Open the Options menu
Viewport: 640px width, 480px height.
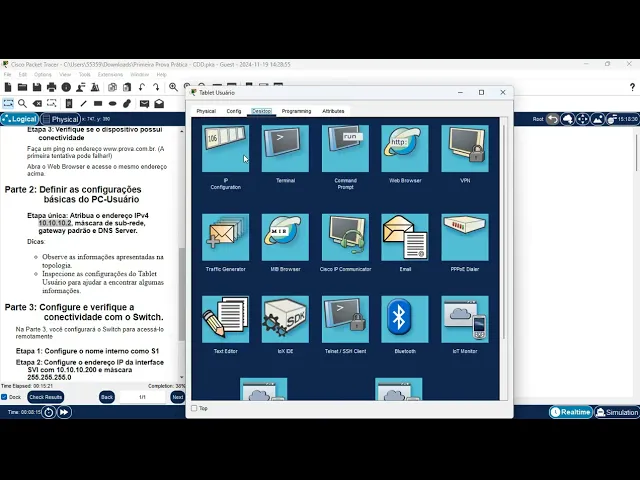coord(43,75)
